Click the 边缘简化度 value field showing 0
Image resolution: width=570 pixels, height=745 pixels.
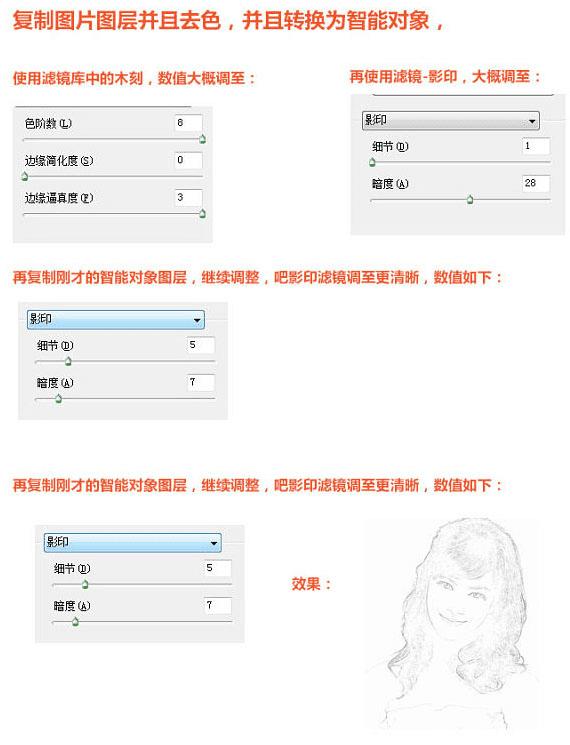click(188, 160)
